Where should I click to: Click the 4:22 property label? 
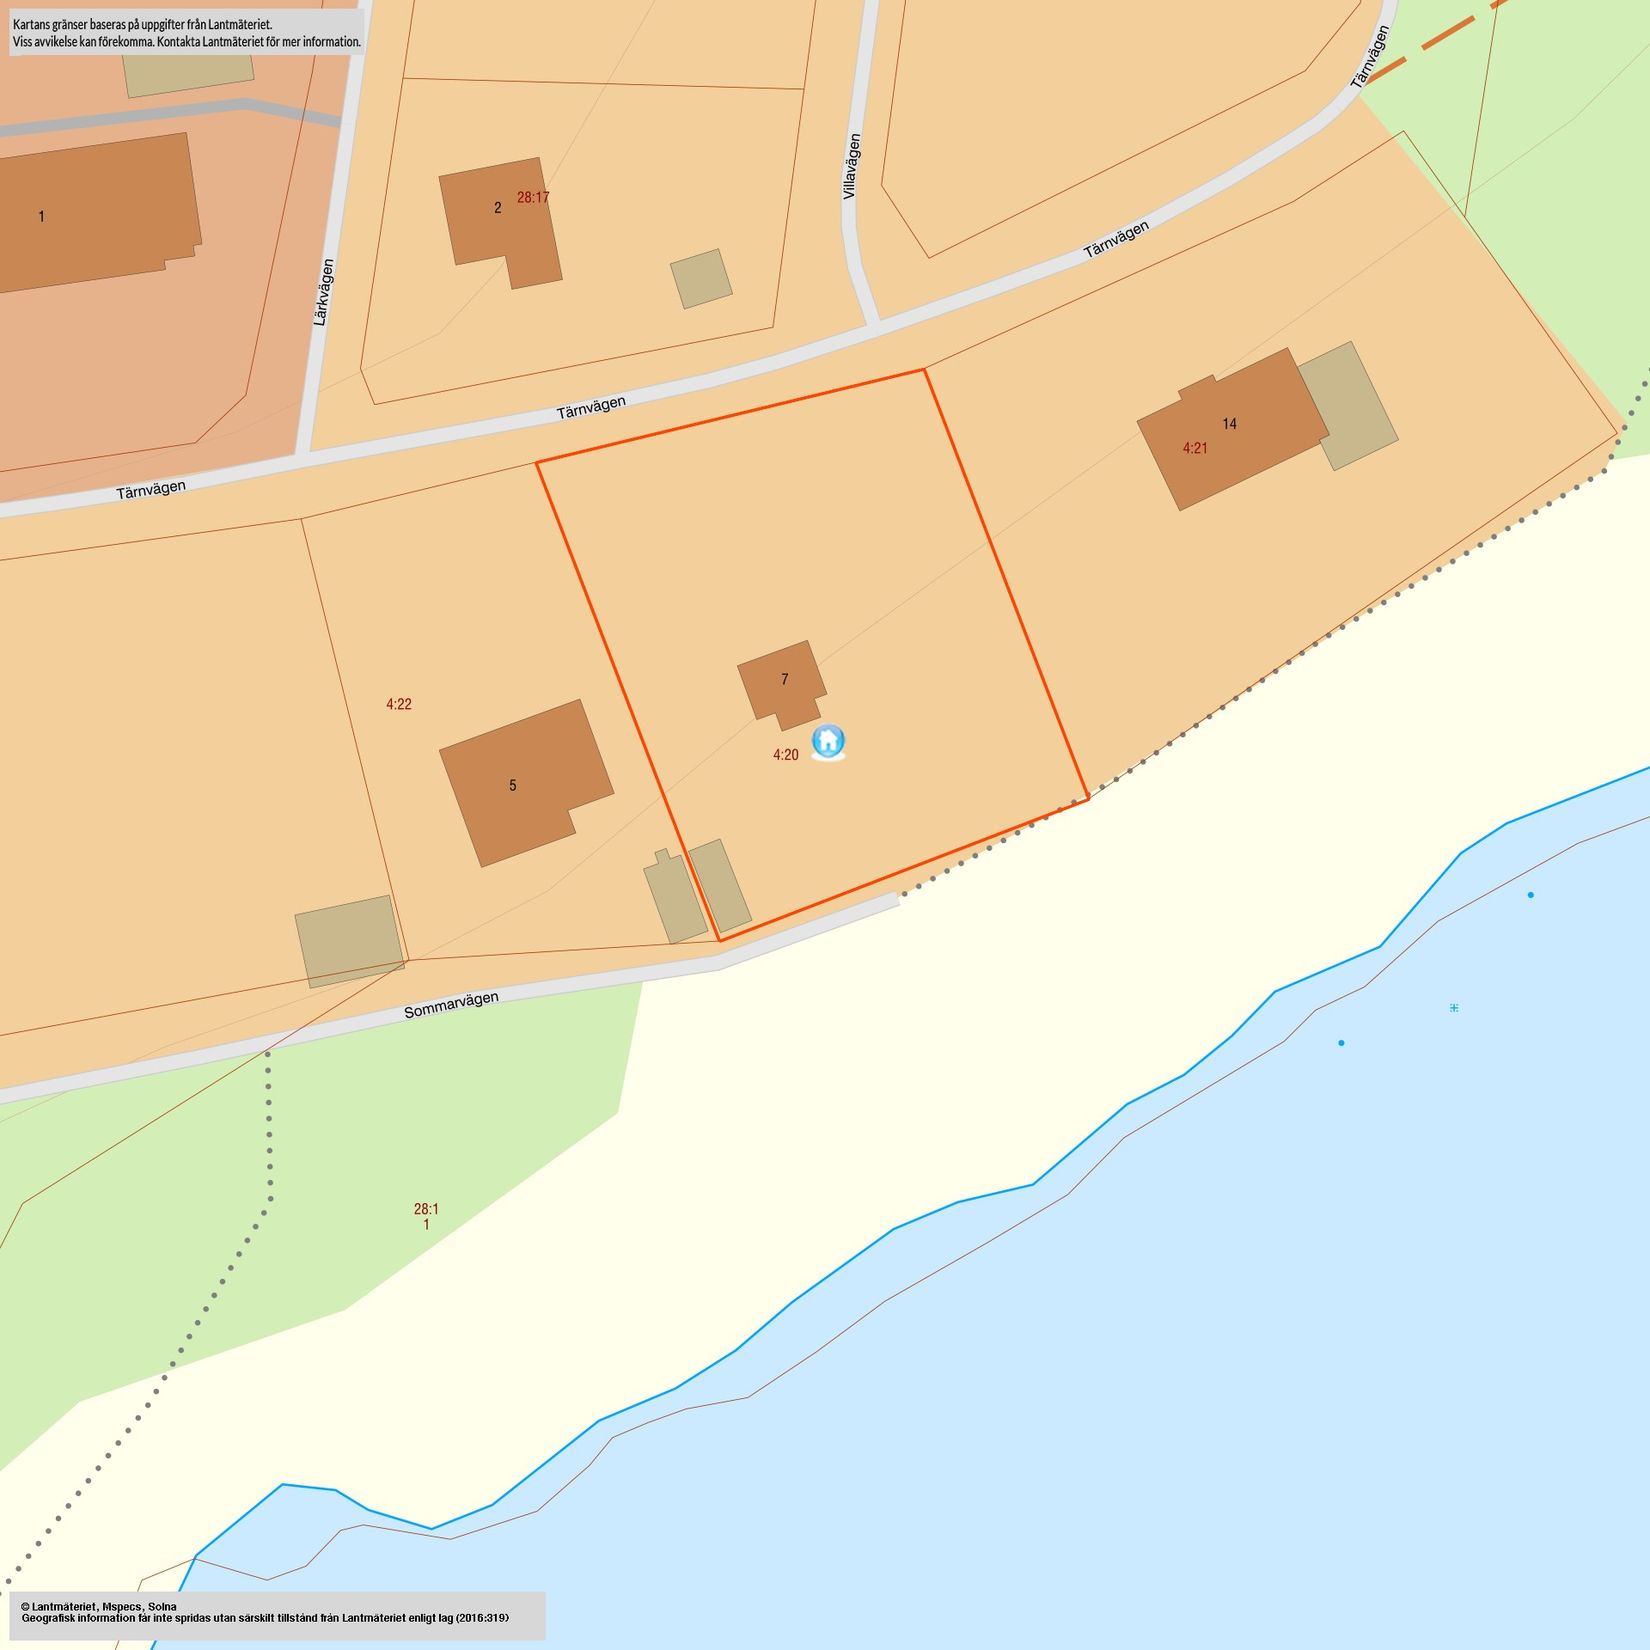pos(399,704)
